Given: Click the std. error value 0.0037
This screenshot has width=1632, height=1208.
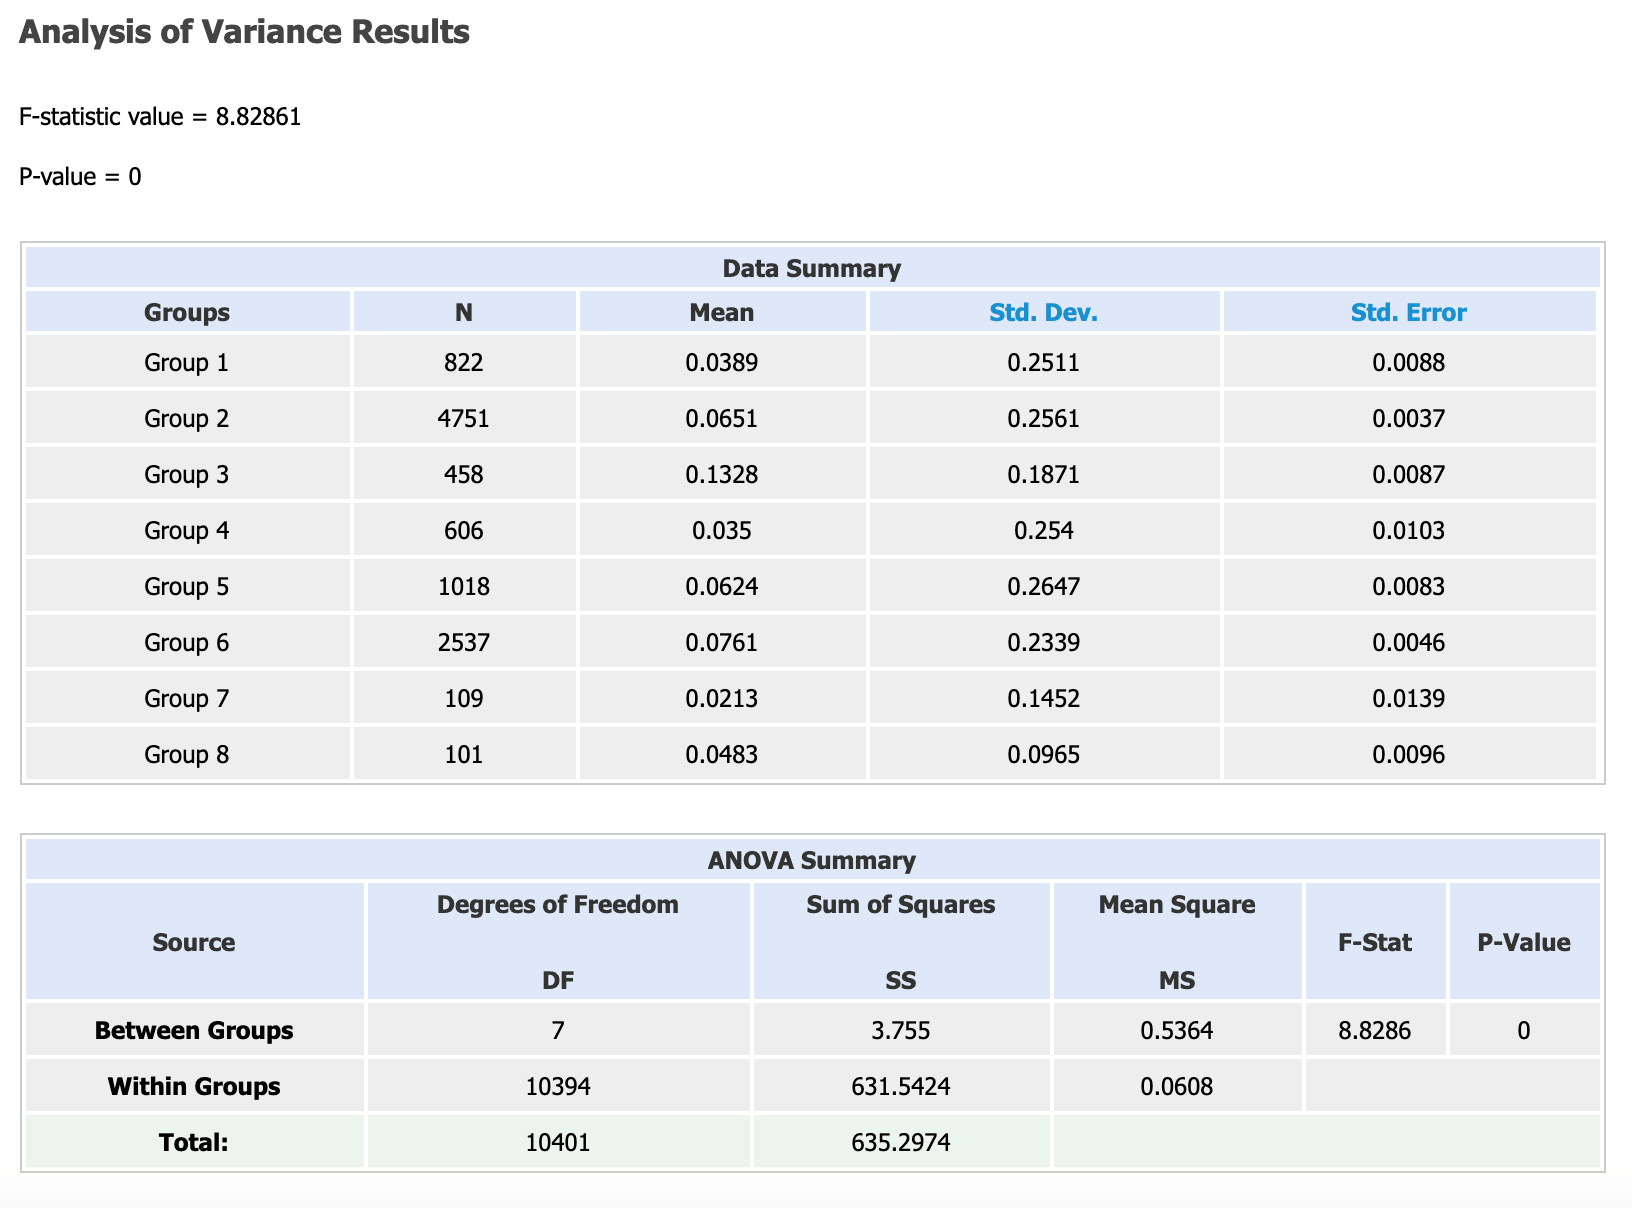Looking at the screenshot, I should (x=1409, y=418).
